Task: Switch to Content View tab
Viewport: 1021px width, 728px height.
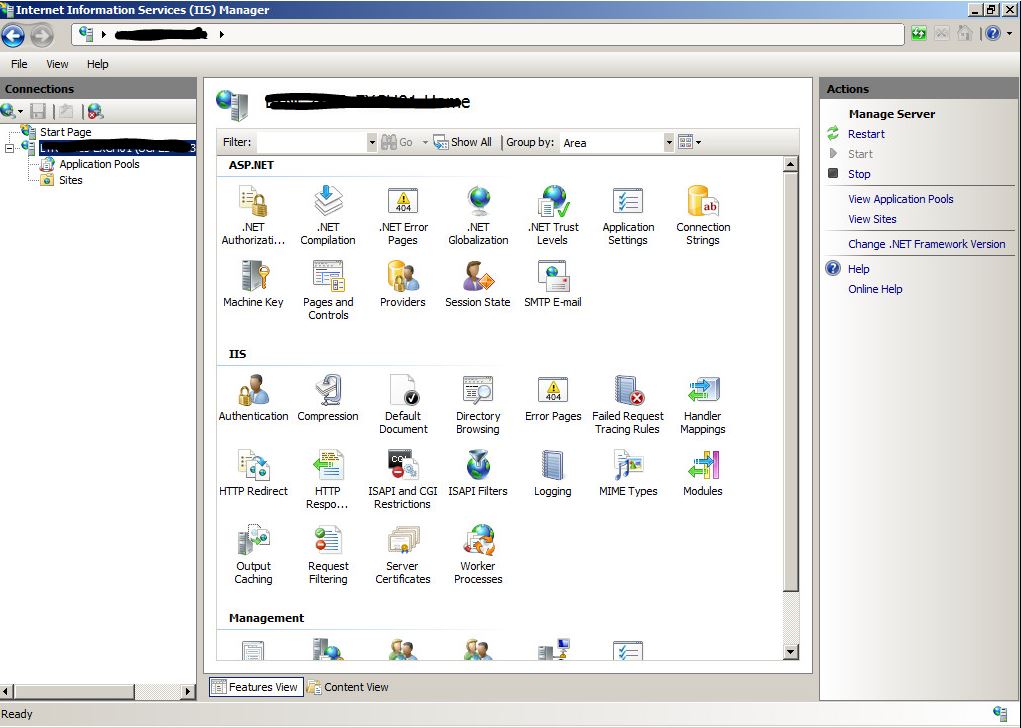Action: pos(348,687)
